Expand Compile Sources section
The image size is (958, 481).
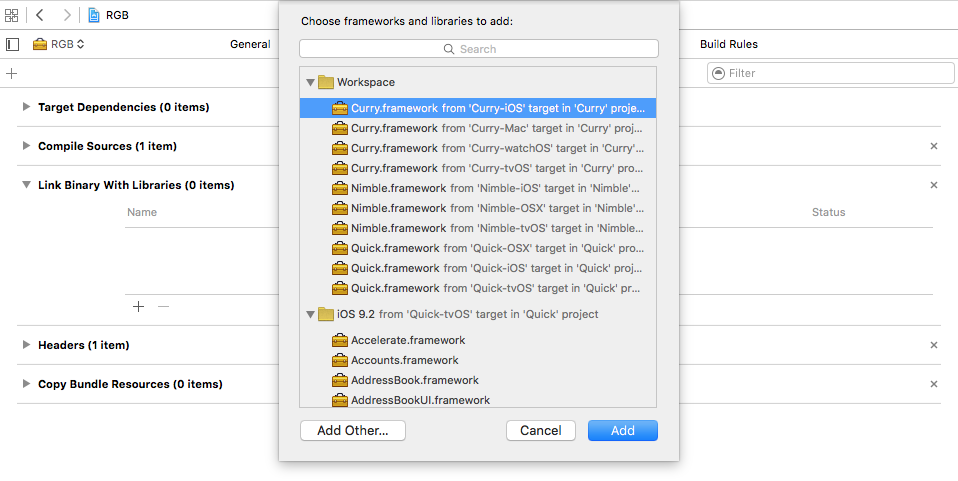tap(26, 146)
